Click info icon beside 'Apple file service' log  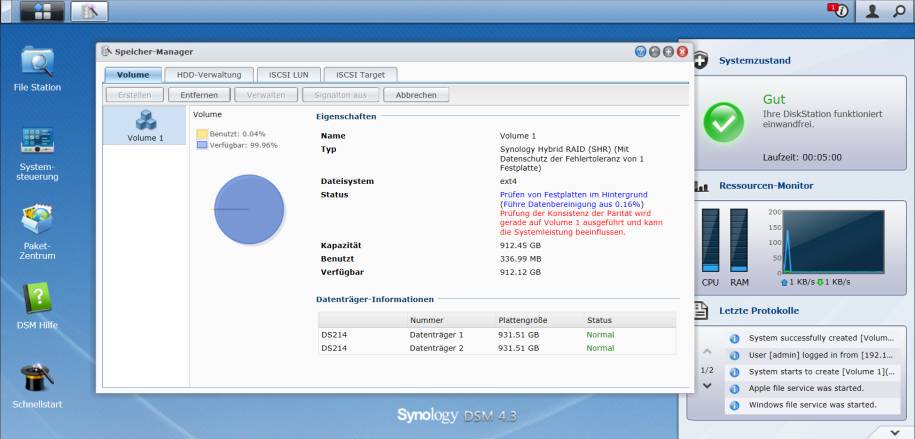(735, 388)
